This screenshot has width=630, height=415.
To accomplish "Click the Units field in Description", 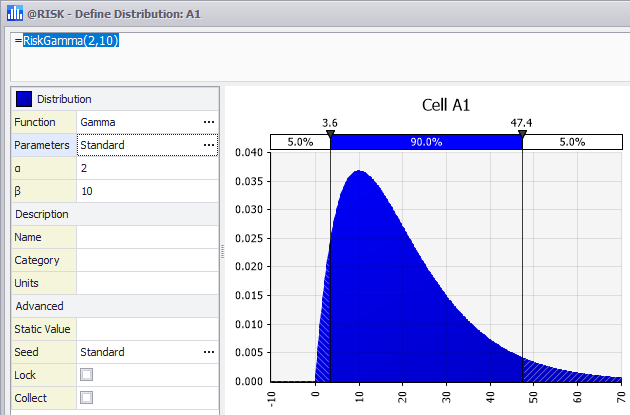I will coord(147,283).
